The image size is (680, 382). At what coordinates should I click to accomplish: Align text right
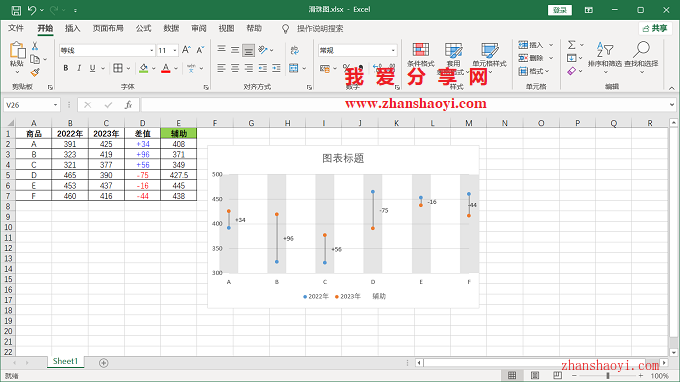(x=248, y=68)
